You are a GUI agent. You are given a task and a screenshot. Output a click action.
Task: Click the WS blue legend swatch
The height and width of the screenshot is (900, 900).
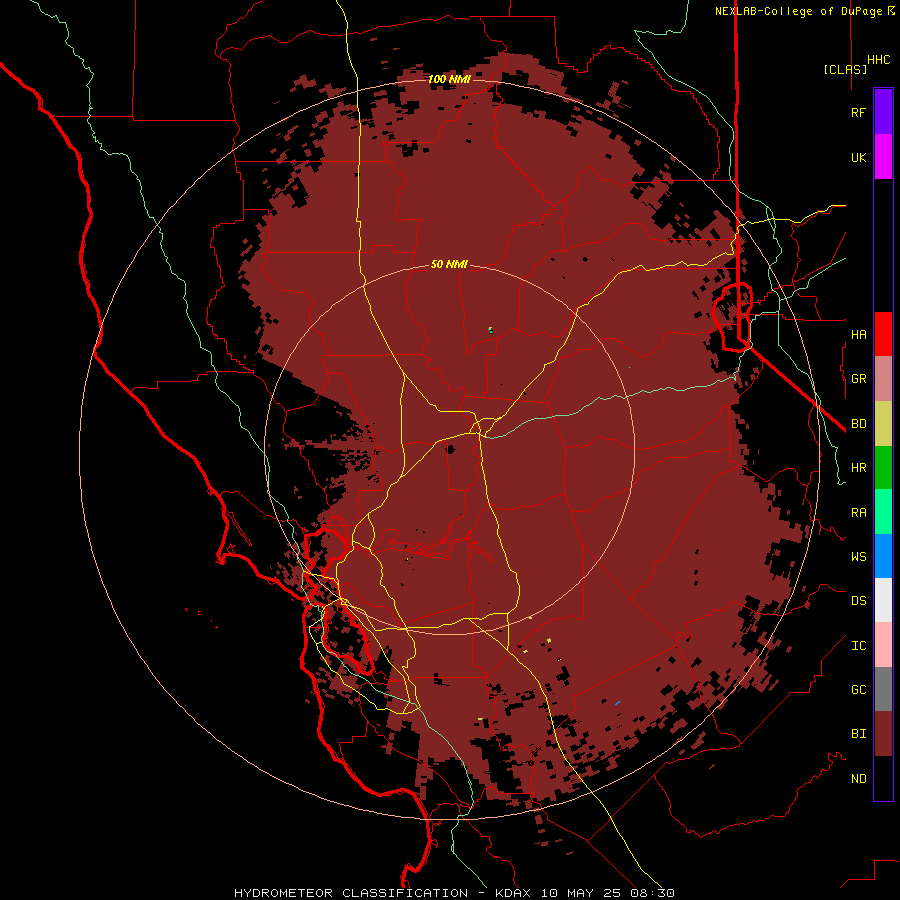tap(883, 556)
